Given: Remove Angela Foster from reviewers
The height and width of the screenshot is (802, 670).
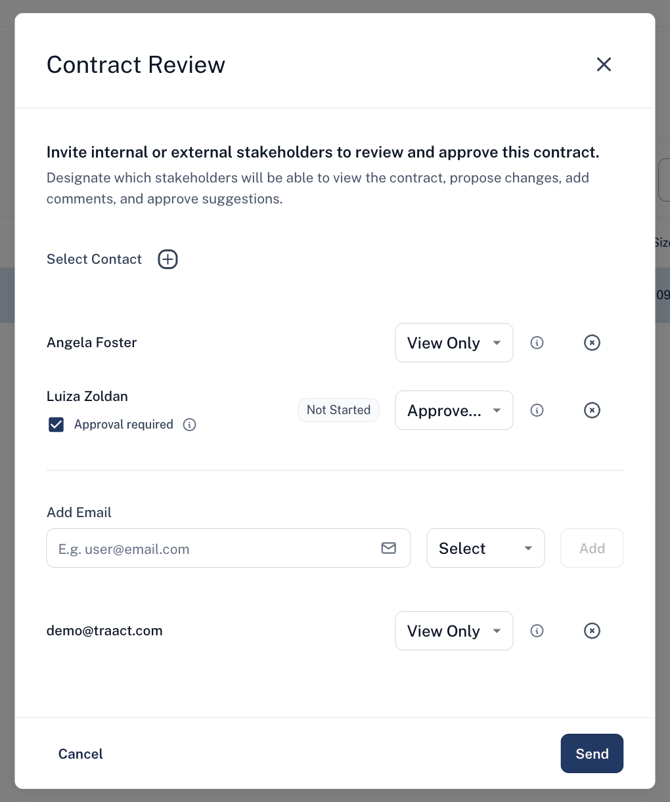Looking at the screenshot, I should [x=592, y=343].
